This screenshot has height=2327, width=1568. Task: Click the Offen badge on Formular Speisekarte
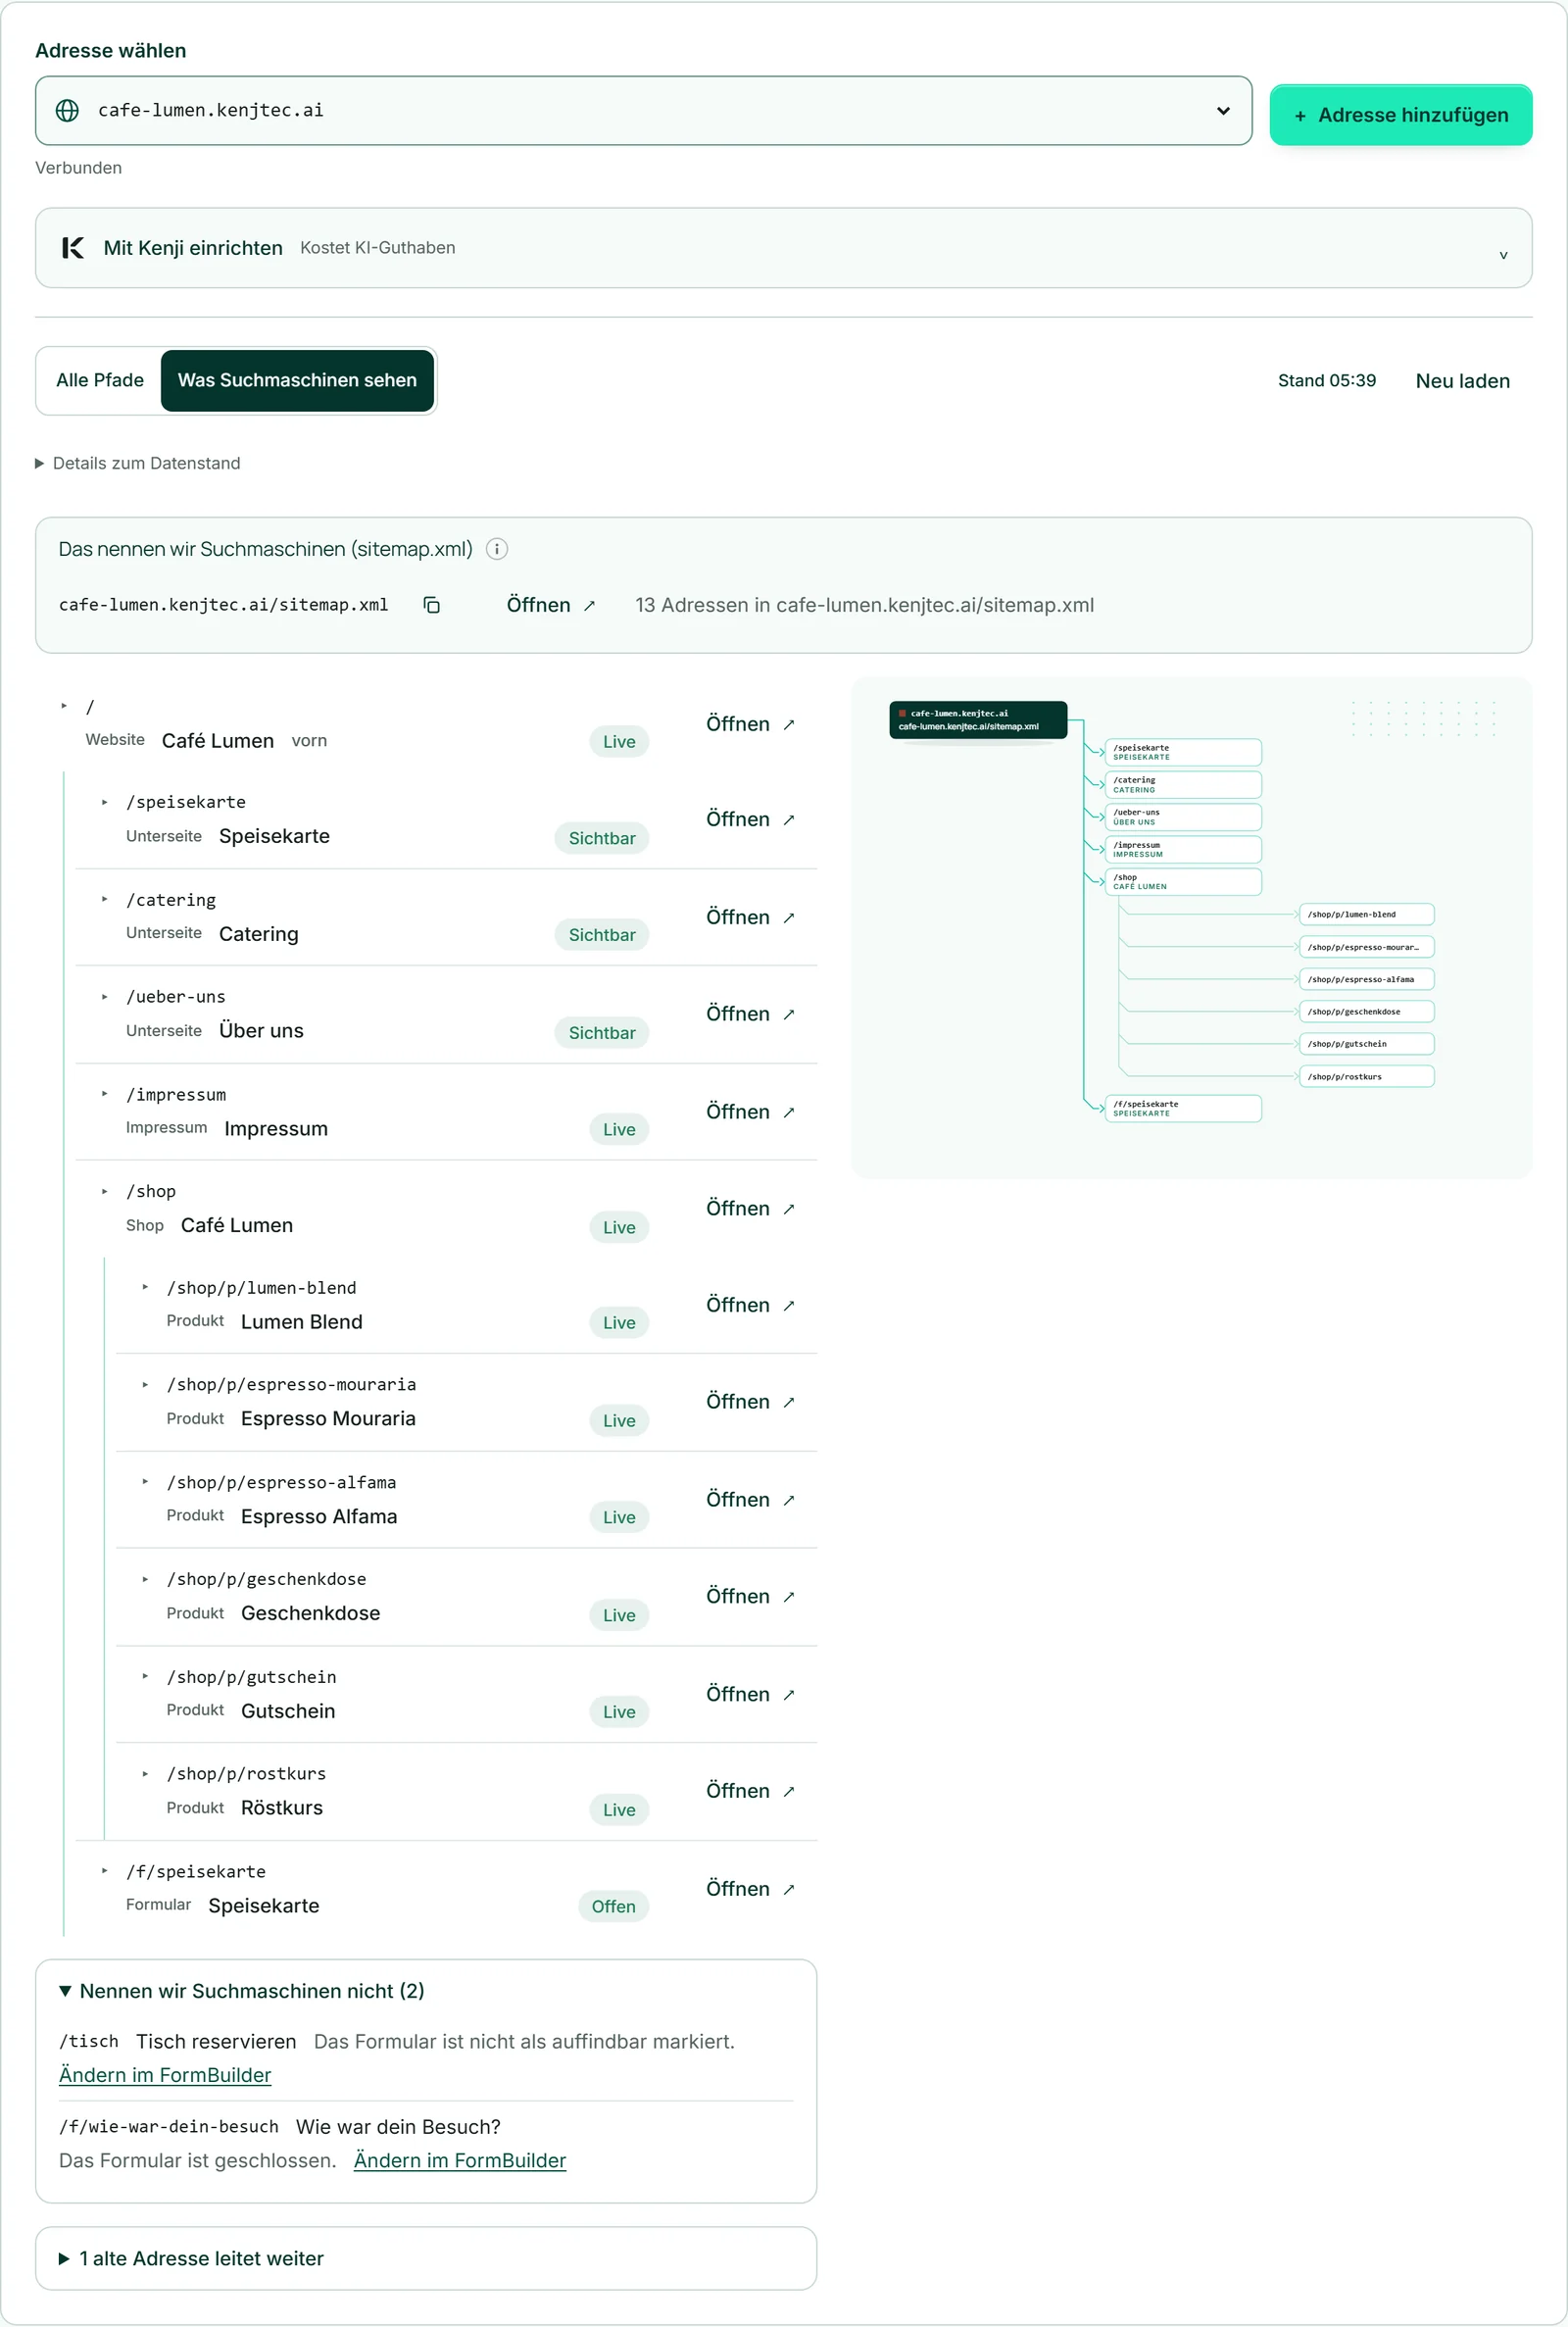point(613,1906)
